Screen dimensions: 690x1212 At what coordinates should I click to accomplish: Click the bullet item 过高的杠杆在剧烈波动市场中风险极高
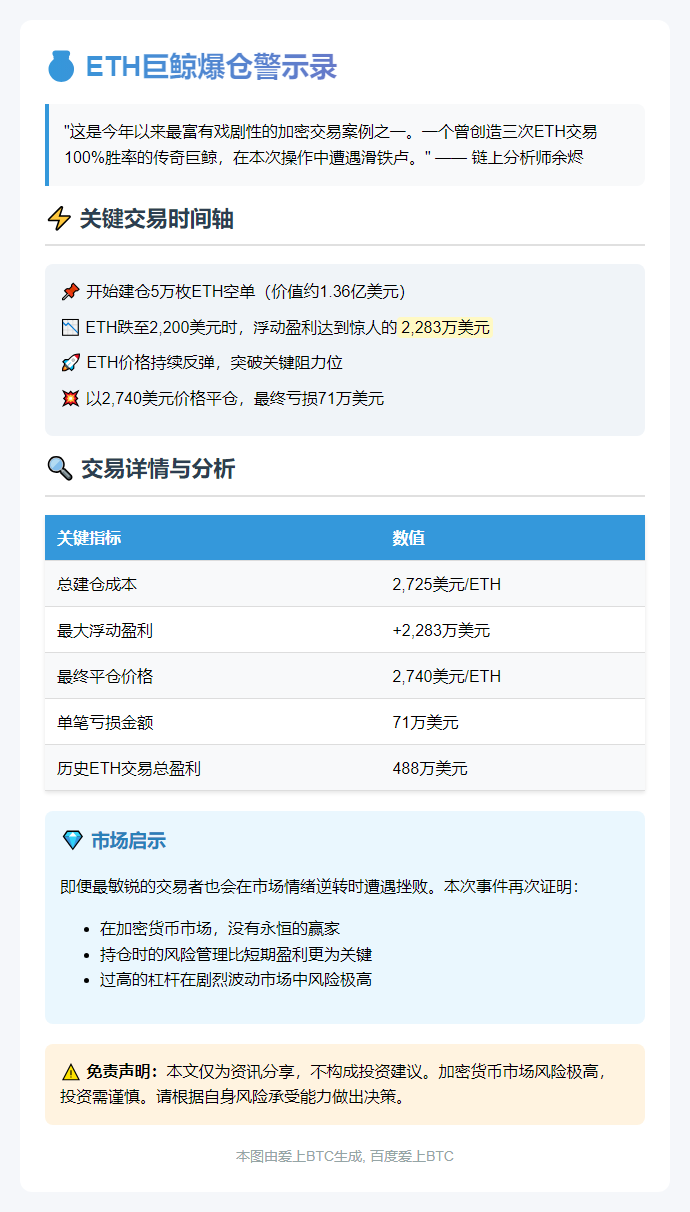click(x=236, y=979)
